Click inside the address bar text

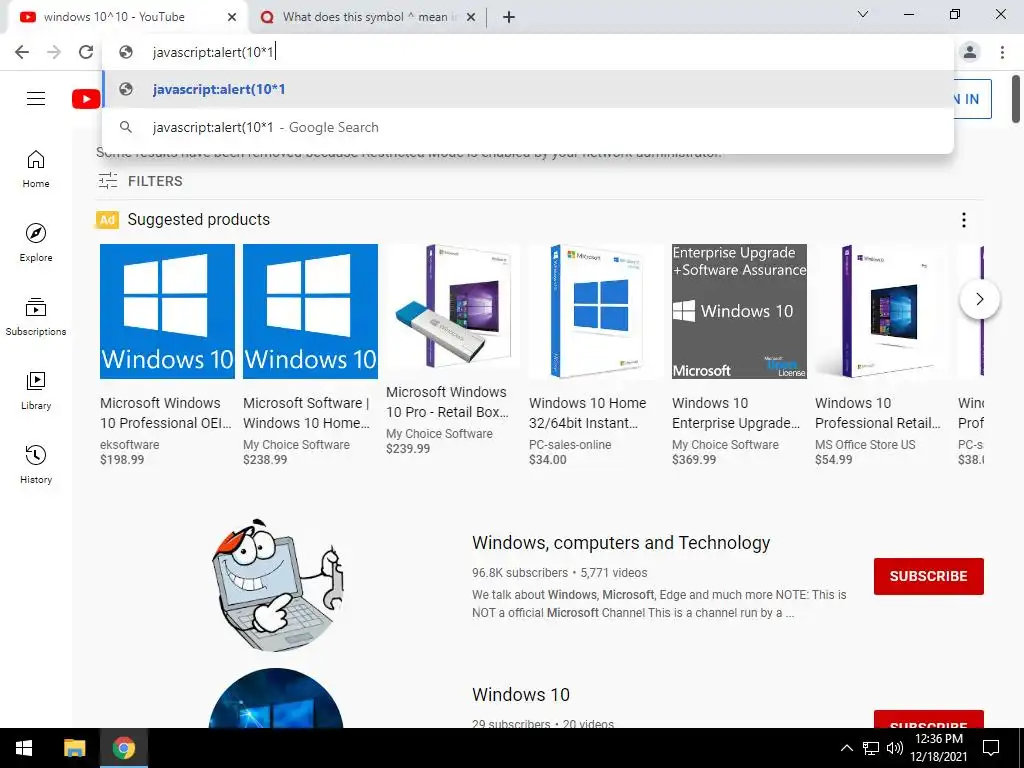tap(213, 52)
